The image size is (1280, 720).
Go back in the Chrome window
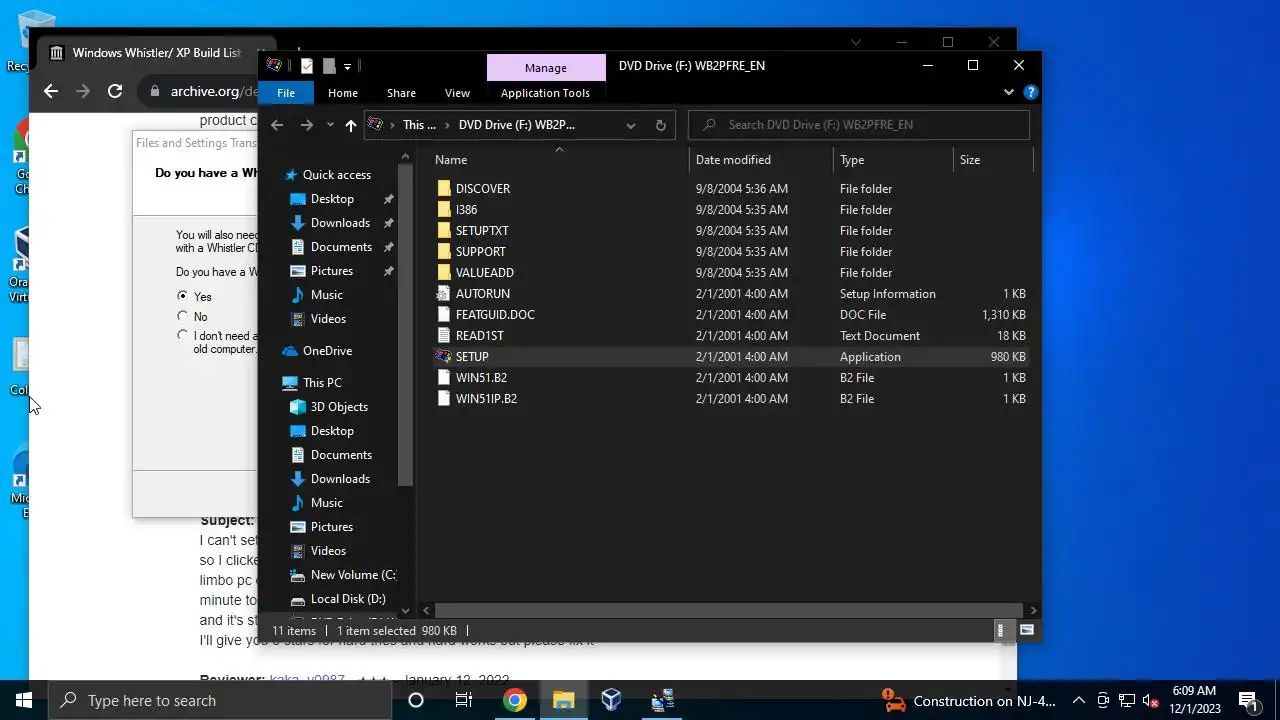[51, 91]
